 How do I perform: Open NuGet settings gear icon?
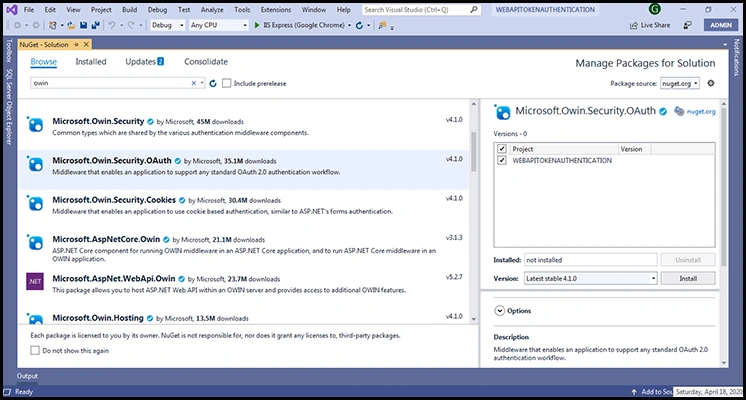(711, 83)
